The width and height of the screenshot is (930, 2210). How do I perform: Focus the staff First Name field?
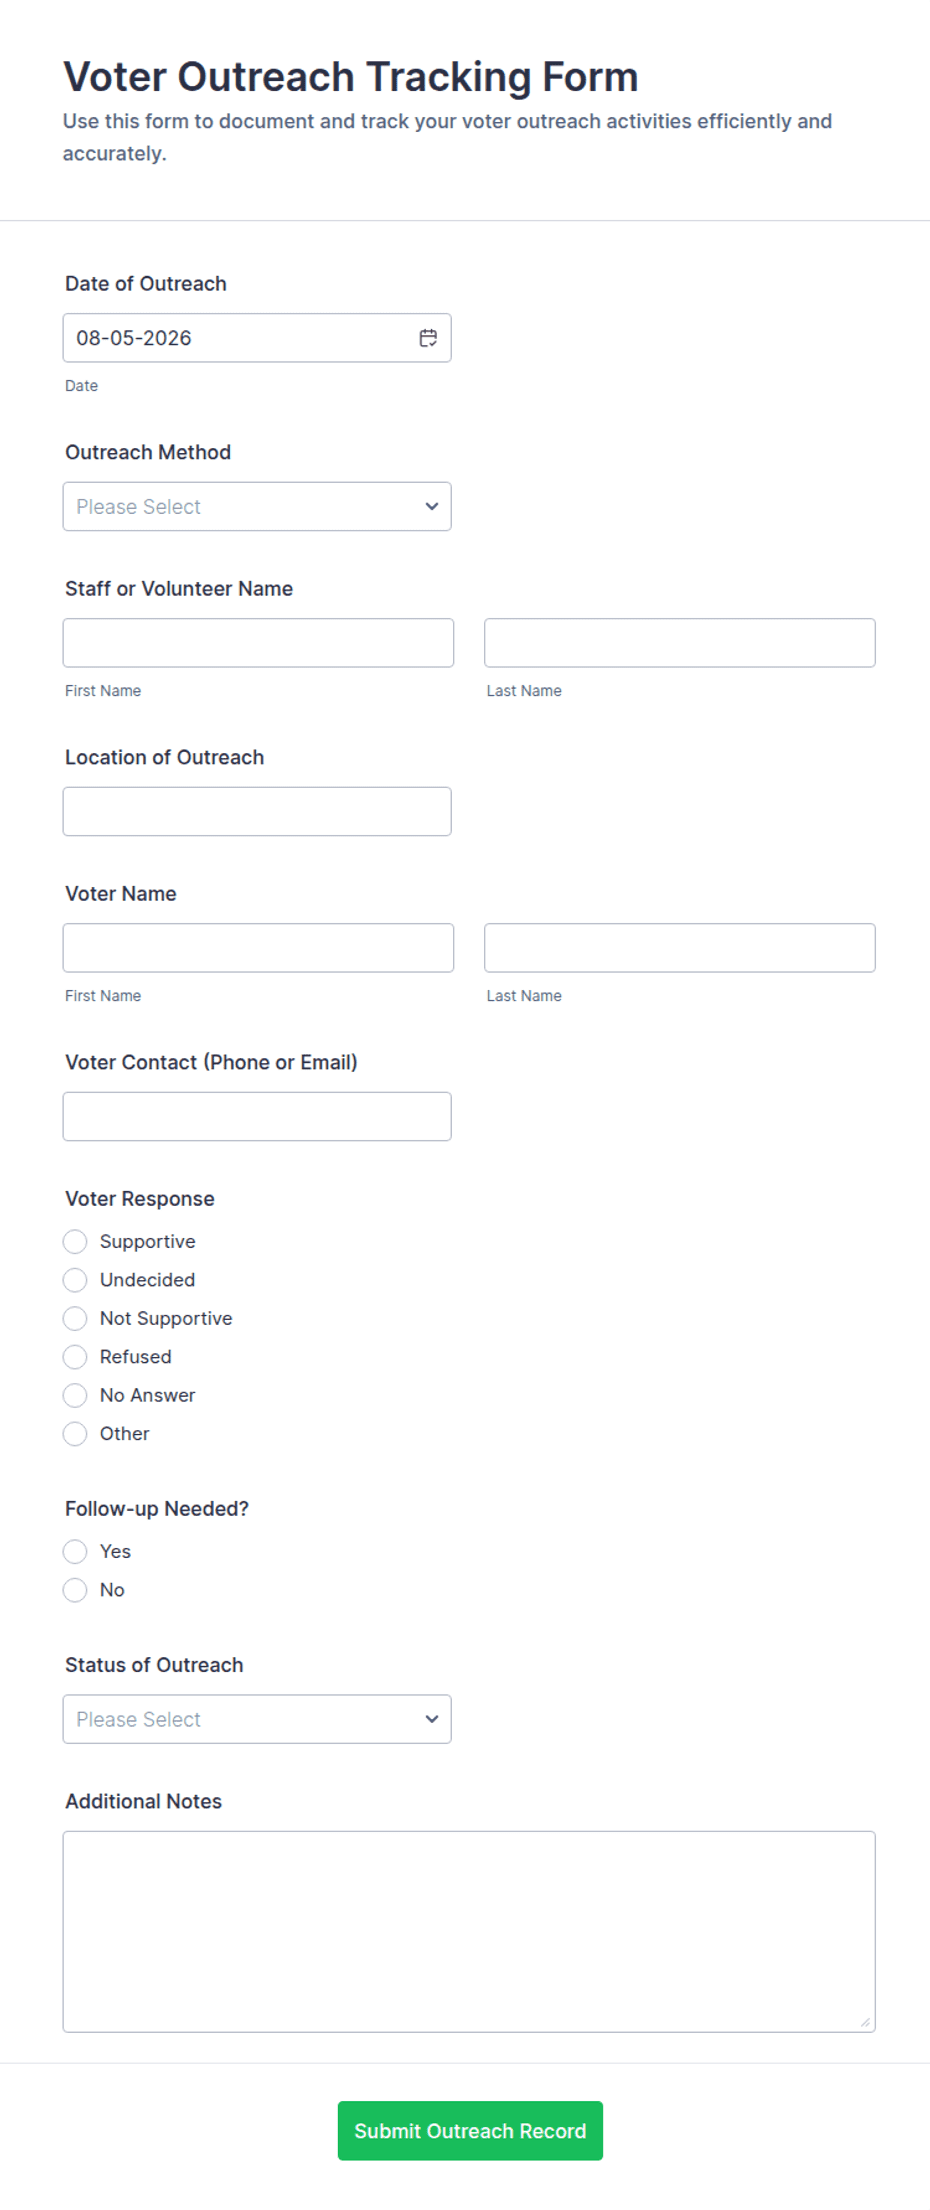(x=258, y=643)
